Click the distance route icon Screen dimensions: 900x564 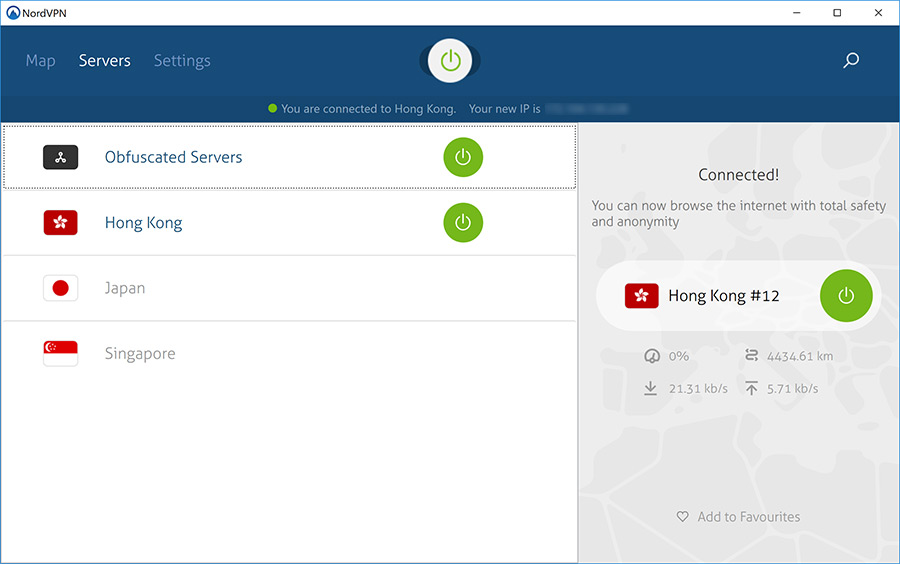(751, 356)
